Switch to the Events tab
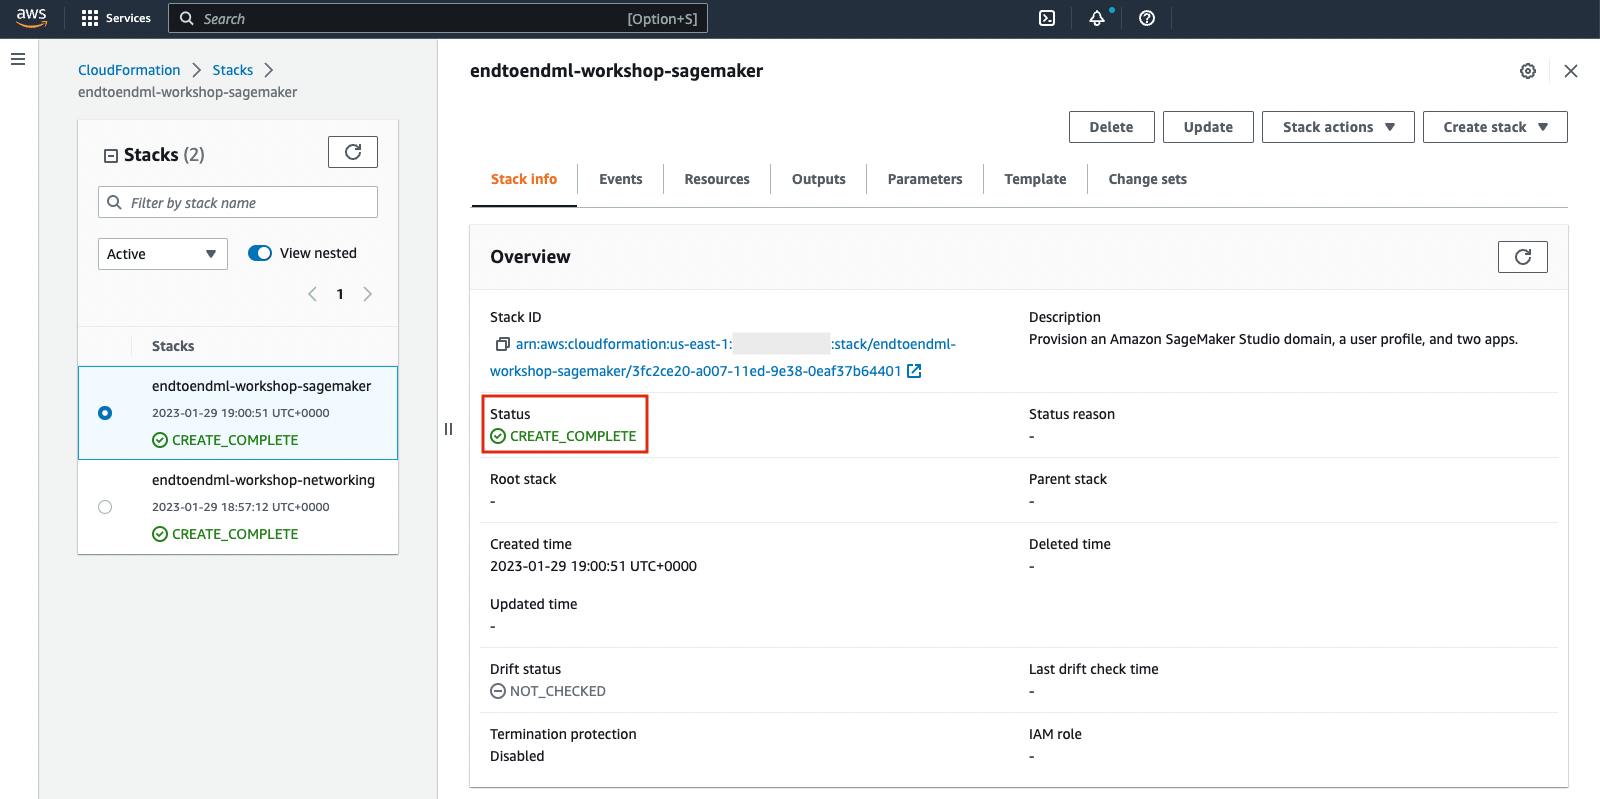This screenshot has width=1600, height=799. coord(621,179)
